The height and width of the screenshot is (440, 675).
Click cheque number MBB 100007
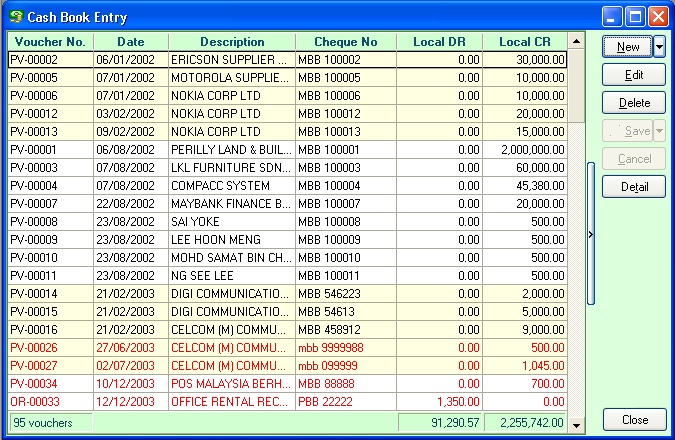[346, 204]
